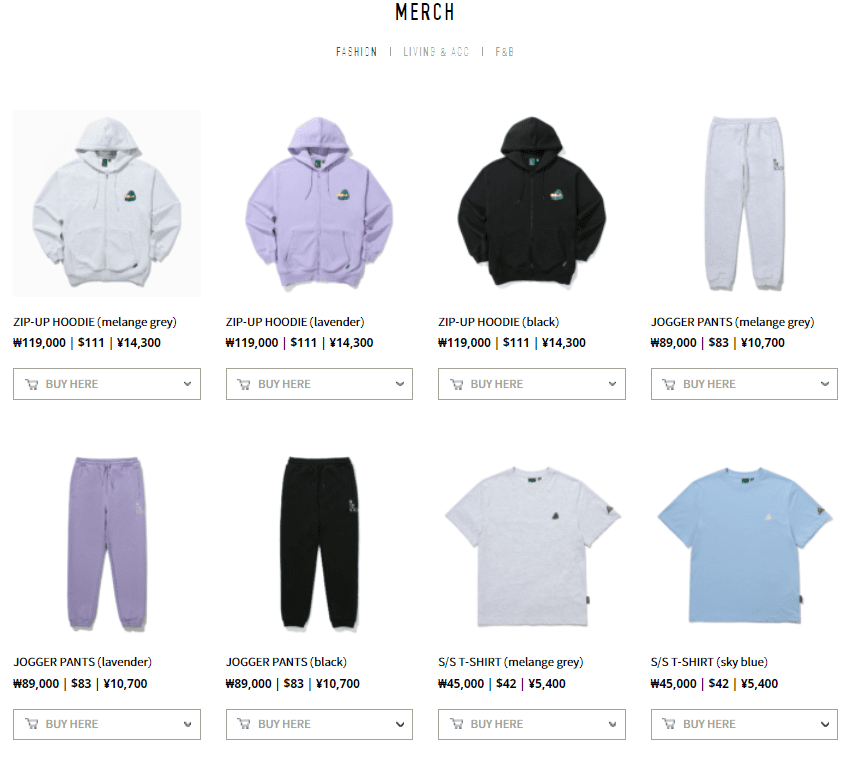This screenshot has height=769, width=859.
Task: Expand the BUY HERE chevron for the sky blue T-shirt
Action: (825, 724)
